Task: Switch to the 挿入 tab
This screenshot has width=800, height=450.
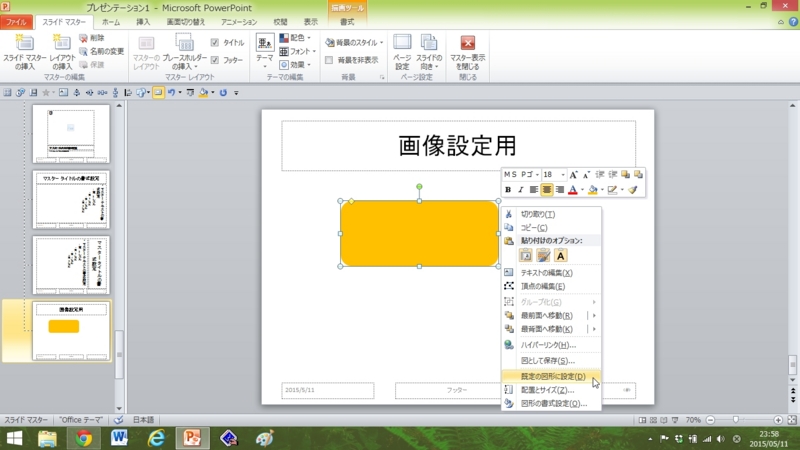Action: [143, 22]
